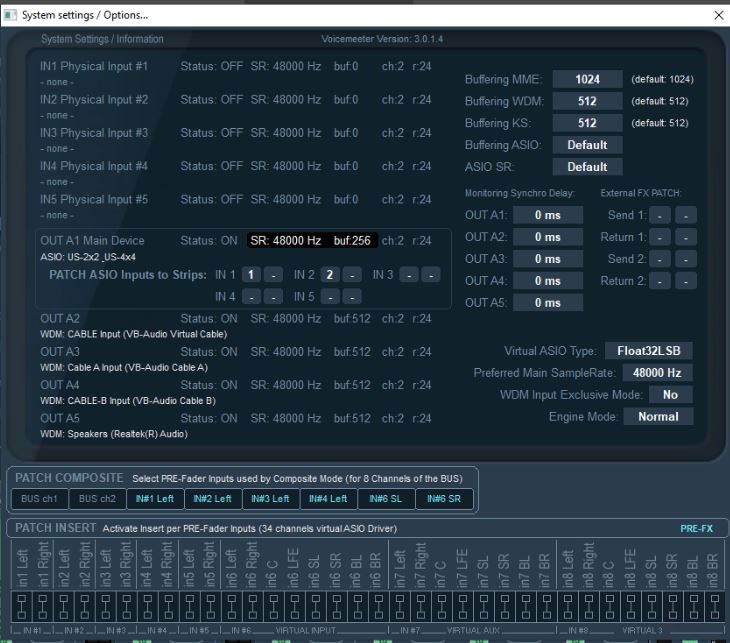Viewport: 730px width, 643px height.
Task: Enable in6 LFE channel insert
Action: click(x=295, y=606)
